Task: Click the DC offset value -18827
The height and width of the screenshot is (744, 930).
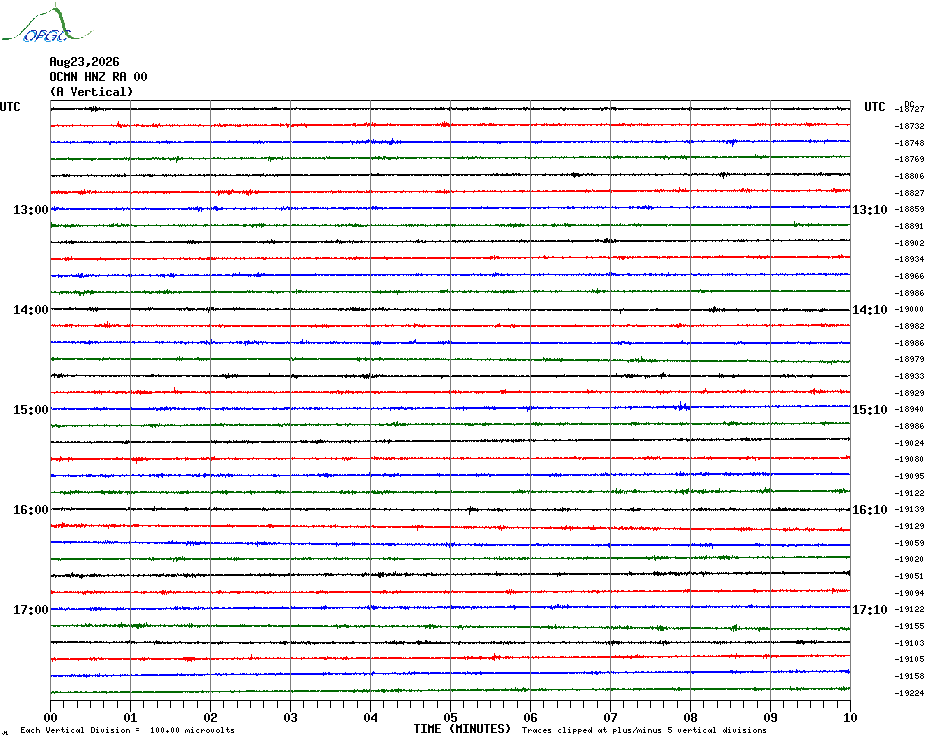Action: tap(909, 193)
